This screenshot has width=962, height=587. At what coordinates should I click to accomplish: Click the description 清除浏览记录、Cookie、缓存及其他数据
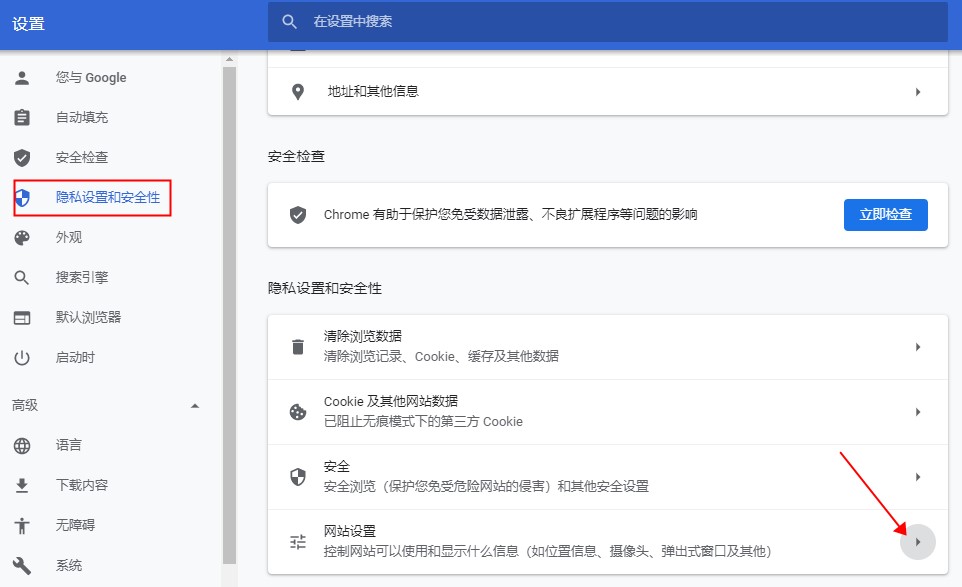[441, 357]
